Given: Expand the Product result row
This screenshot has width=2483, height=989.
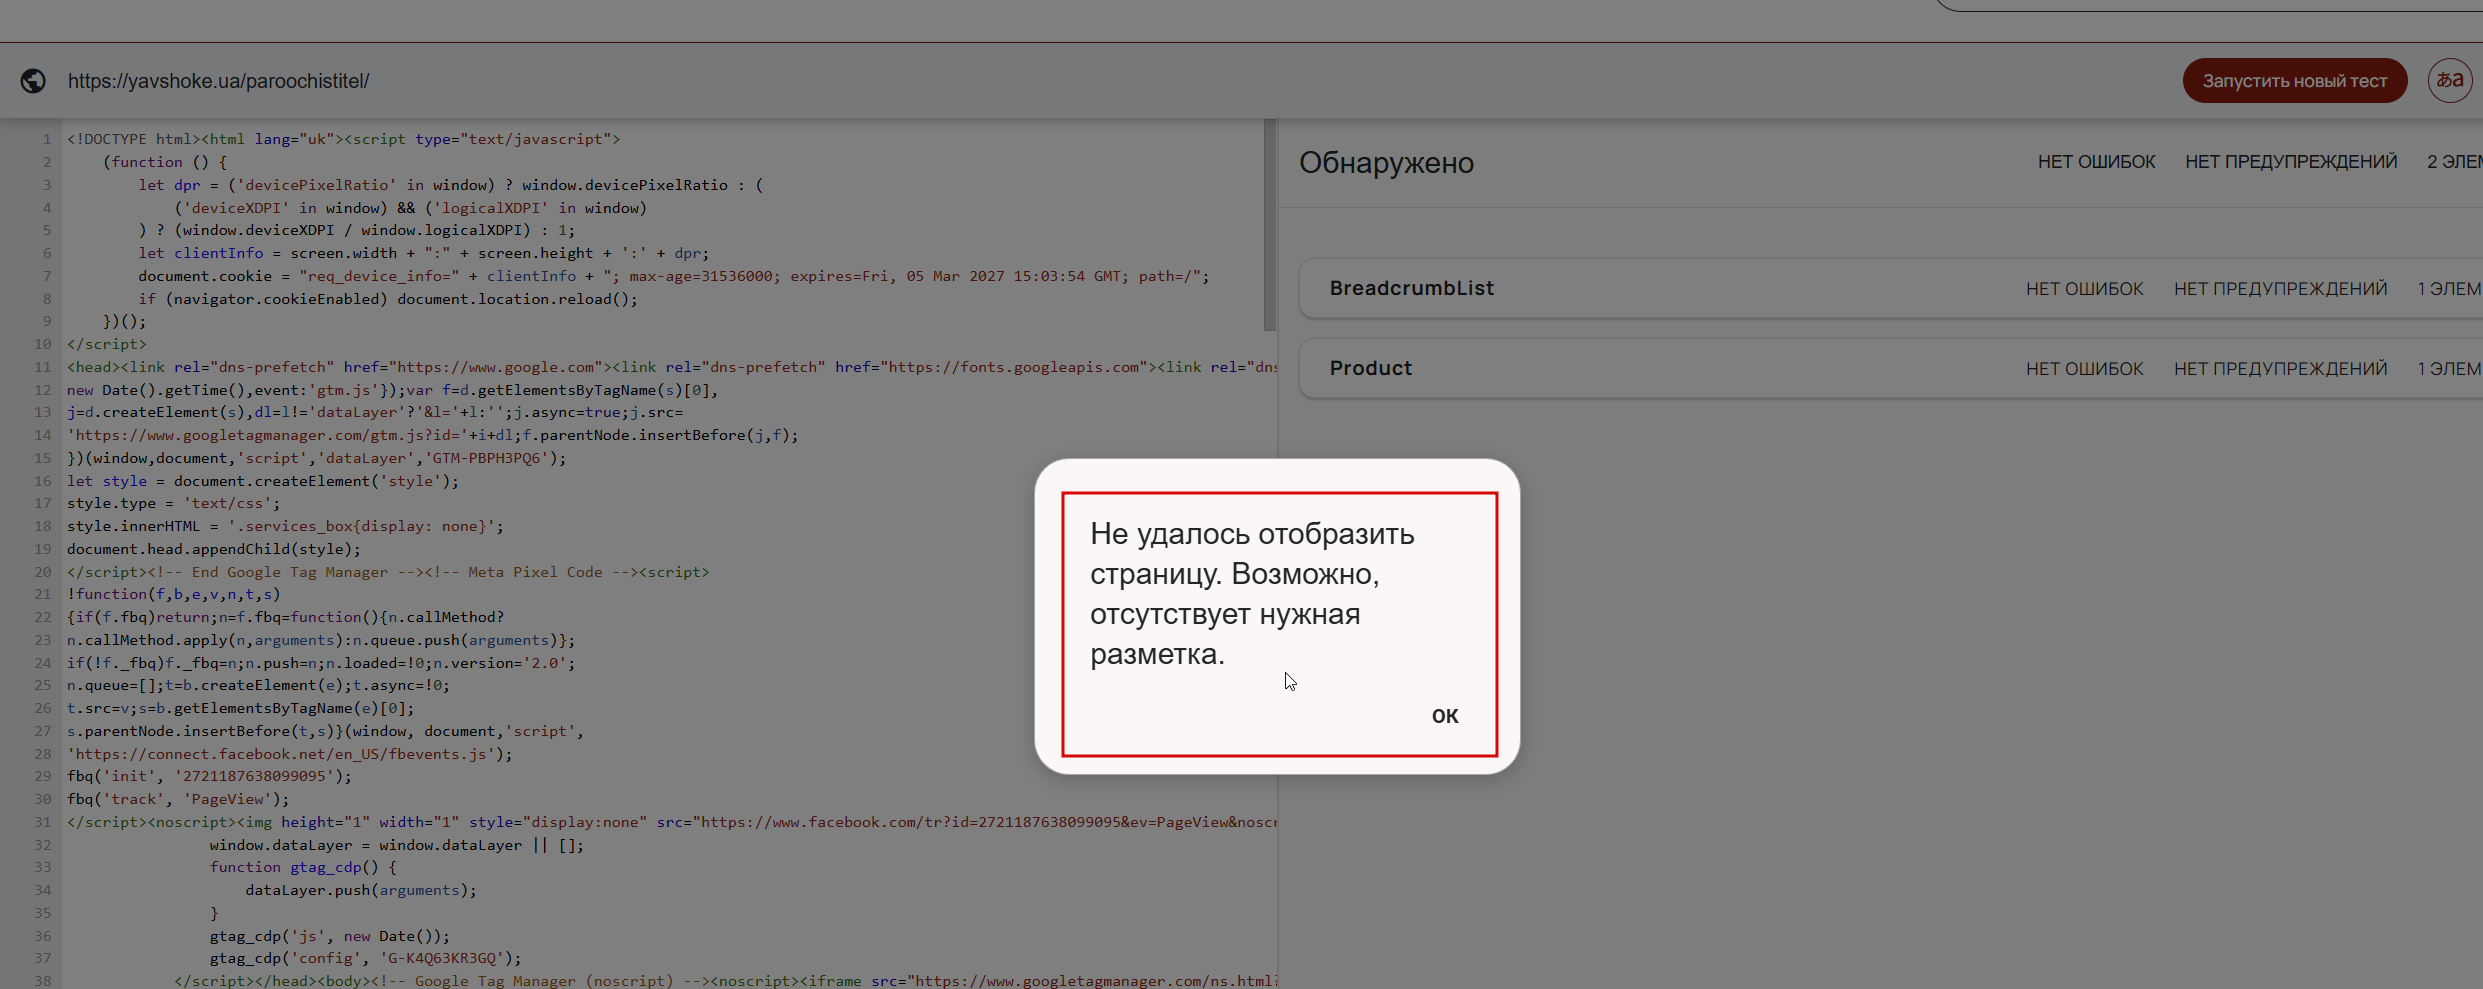Looking at the screenshot, I should [1890, 369].
